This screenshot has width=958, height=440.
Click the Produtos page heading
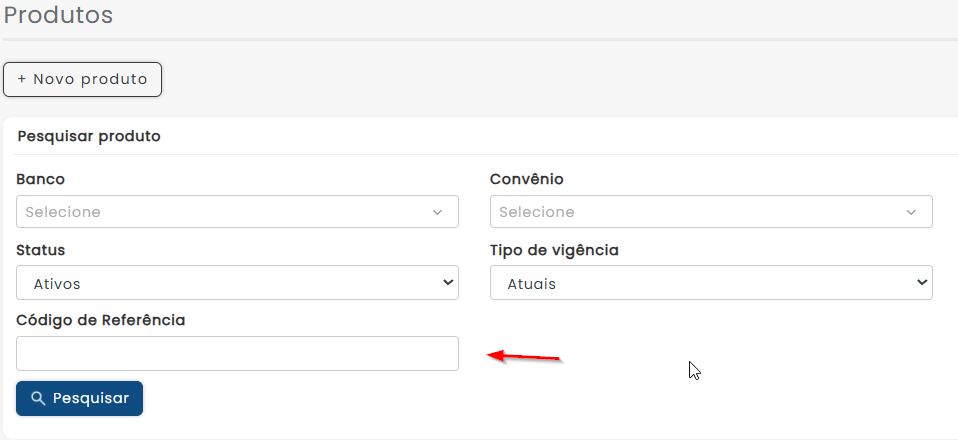click(x=58, y=15)
